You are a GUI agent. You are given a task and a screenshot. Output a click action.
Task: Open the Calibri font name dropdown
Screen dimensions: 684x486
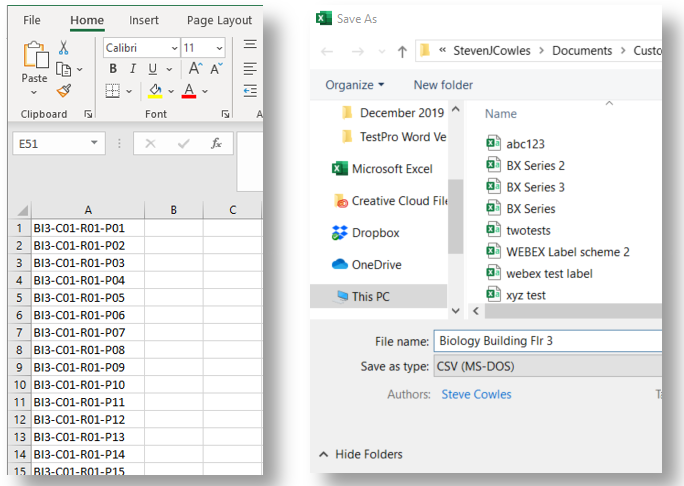click(174, 48)
